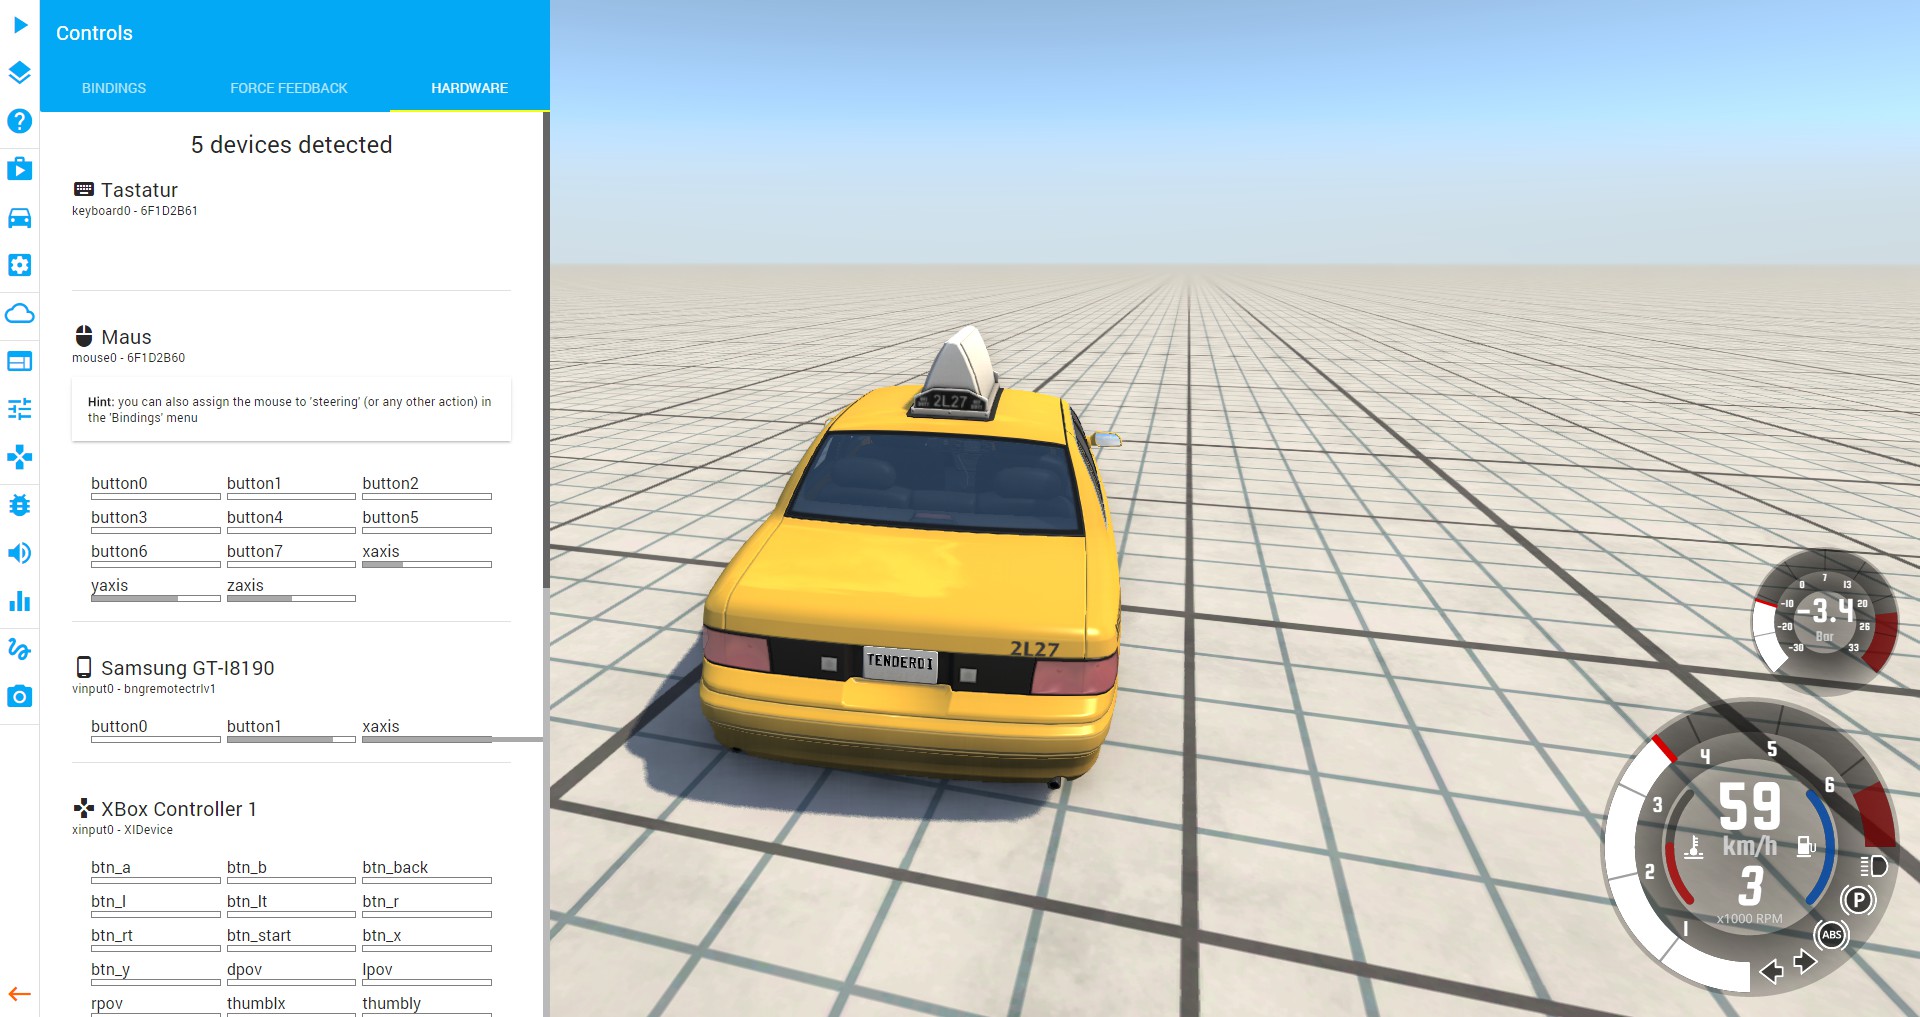
Task: Click the mouse button5 label
Action: tap(390, 517)
